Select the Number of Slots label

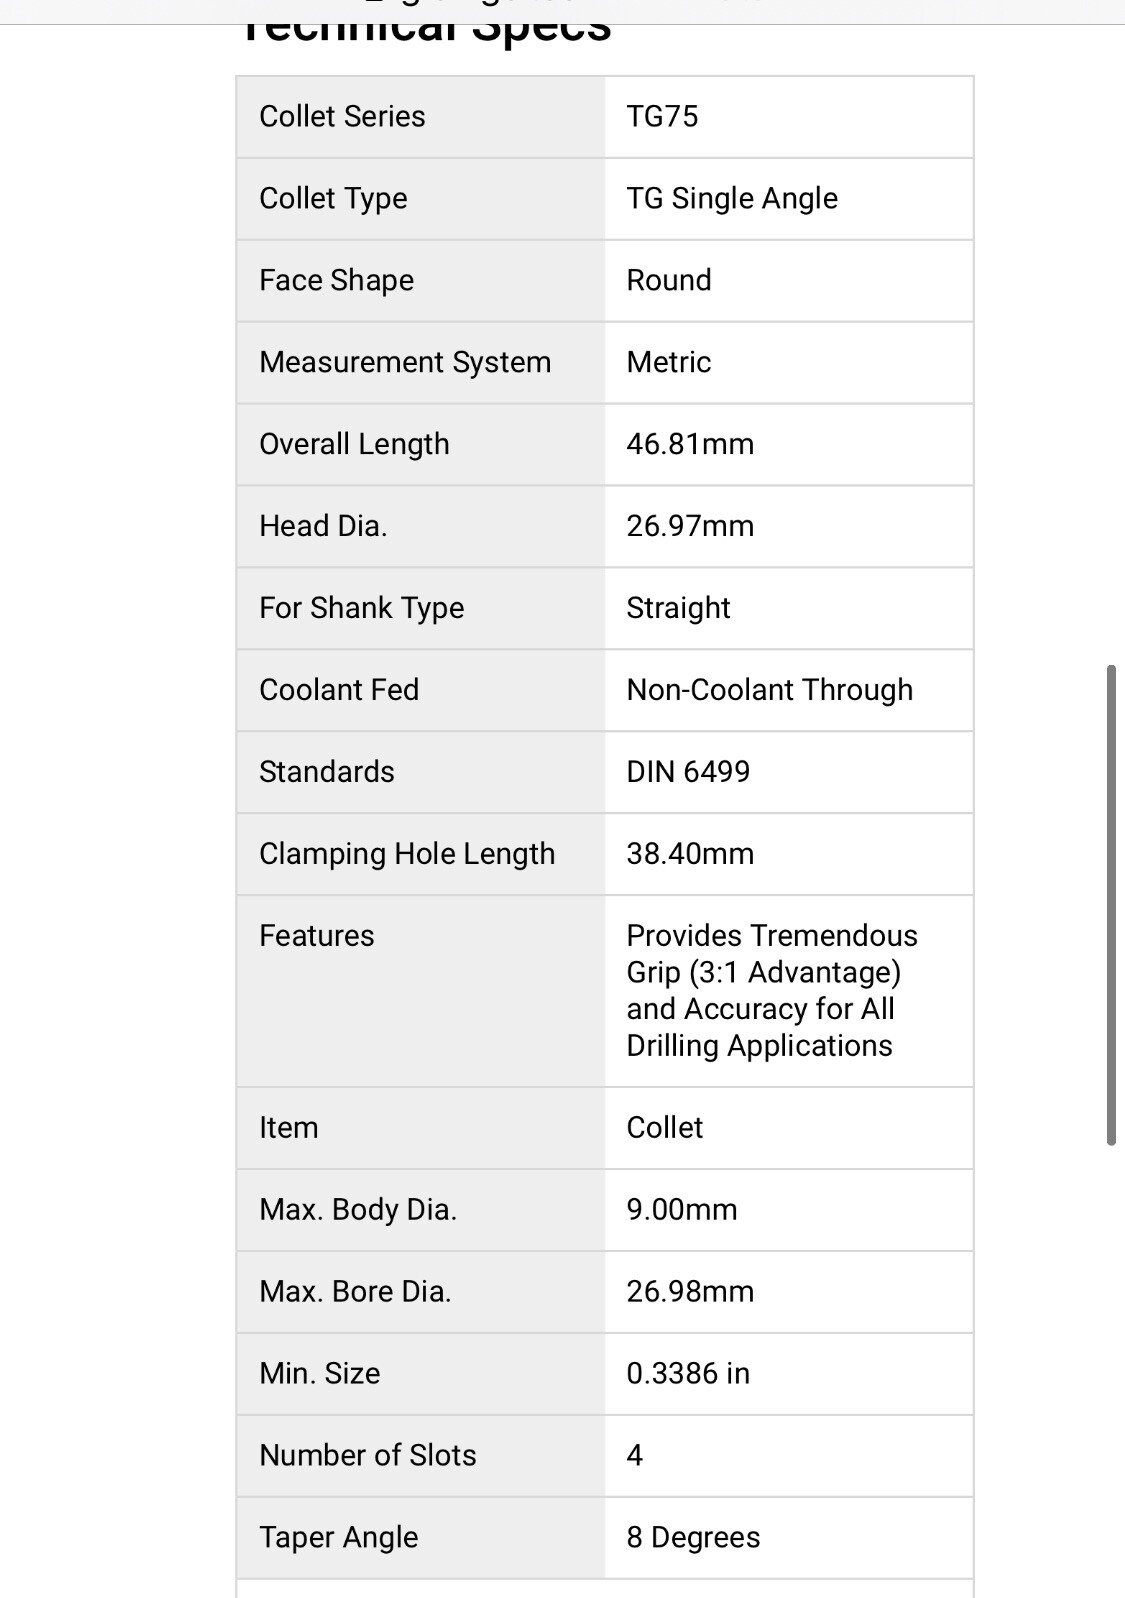[367, 1457]
